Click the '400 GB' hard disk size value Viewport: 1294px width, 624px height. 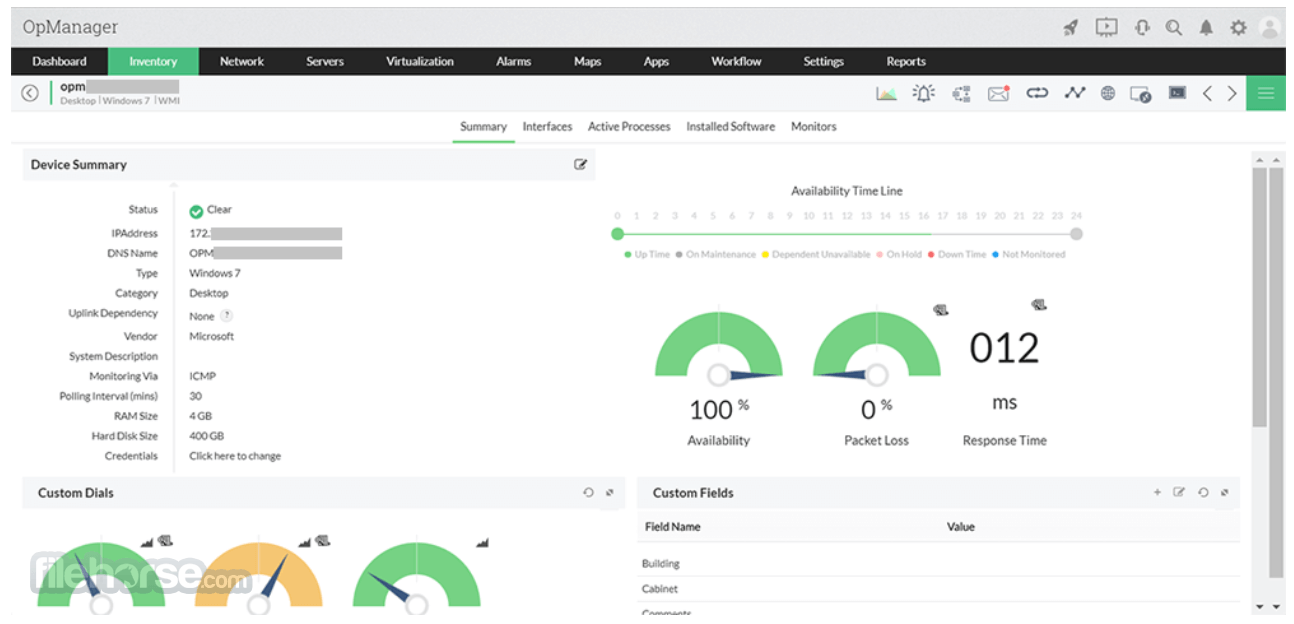click(207, 436)
